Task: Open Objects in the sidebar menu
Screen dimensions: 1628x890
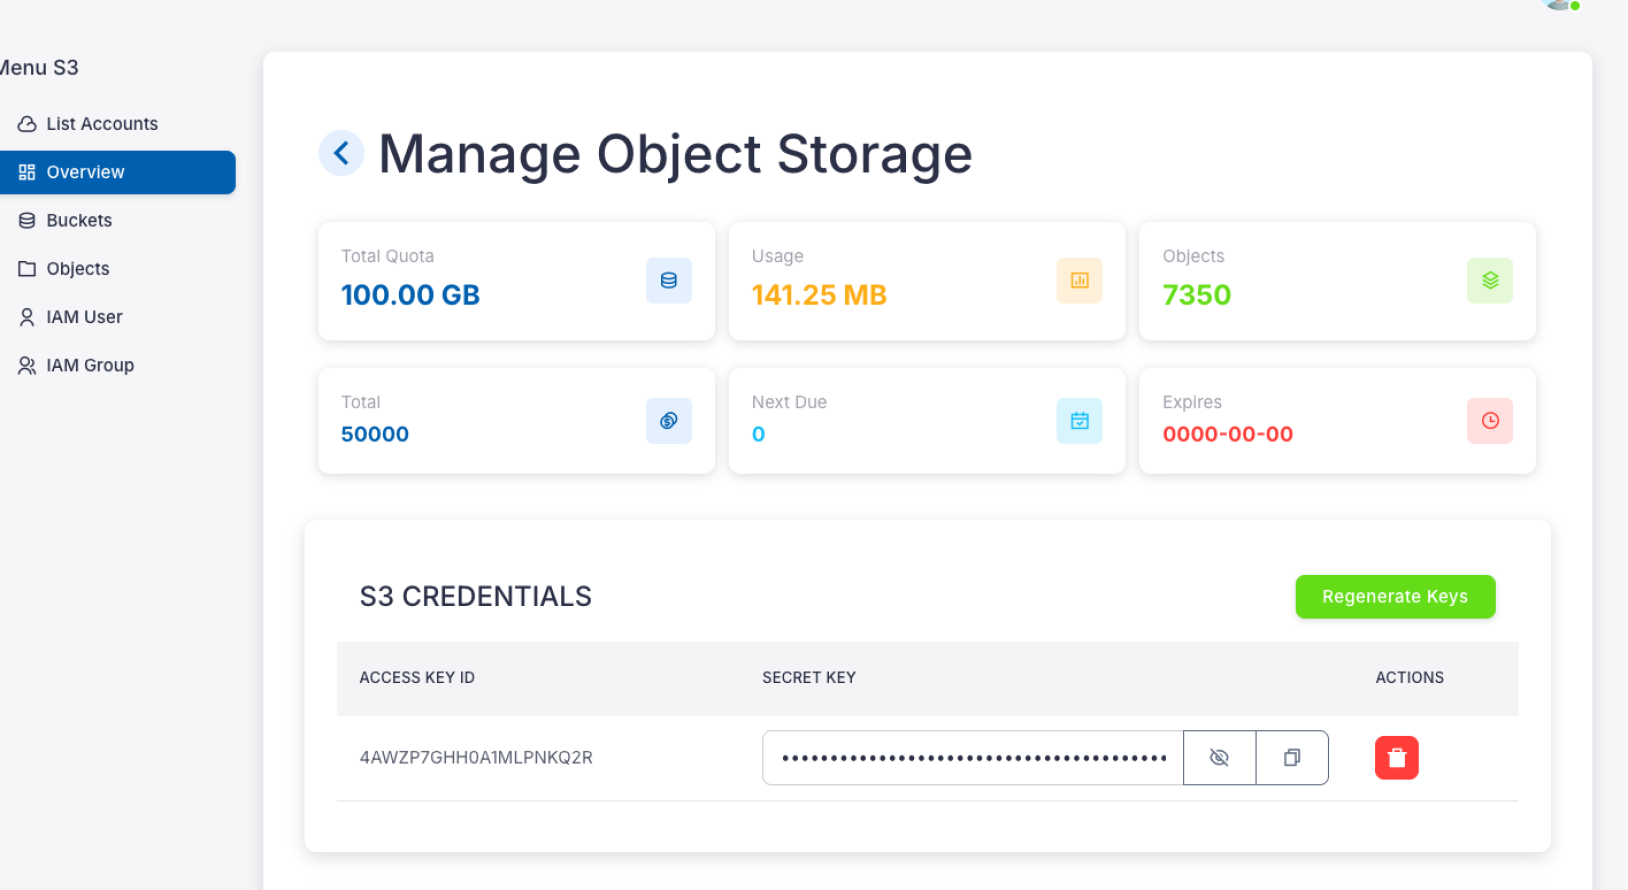Action: [x=118, y=269]
